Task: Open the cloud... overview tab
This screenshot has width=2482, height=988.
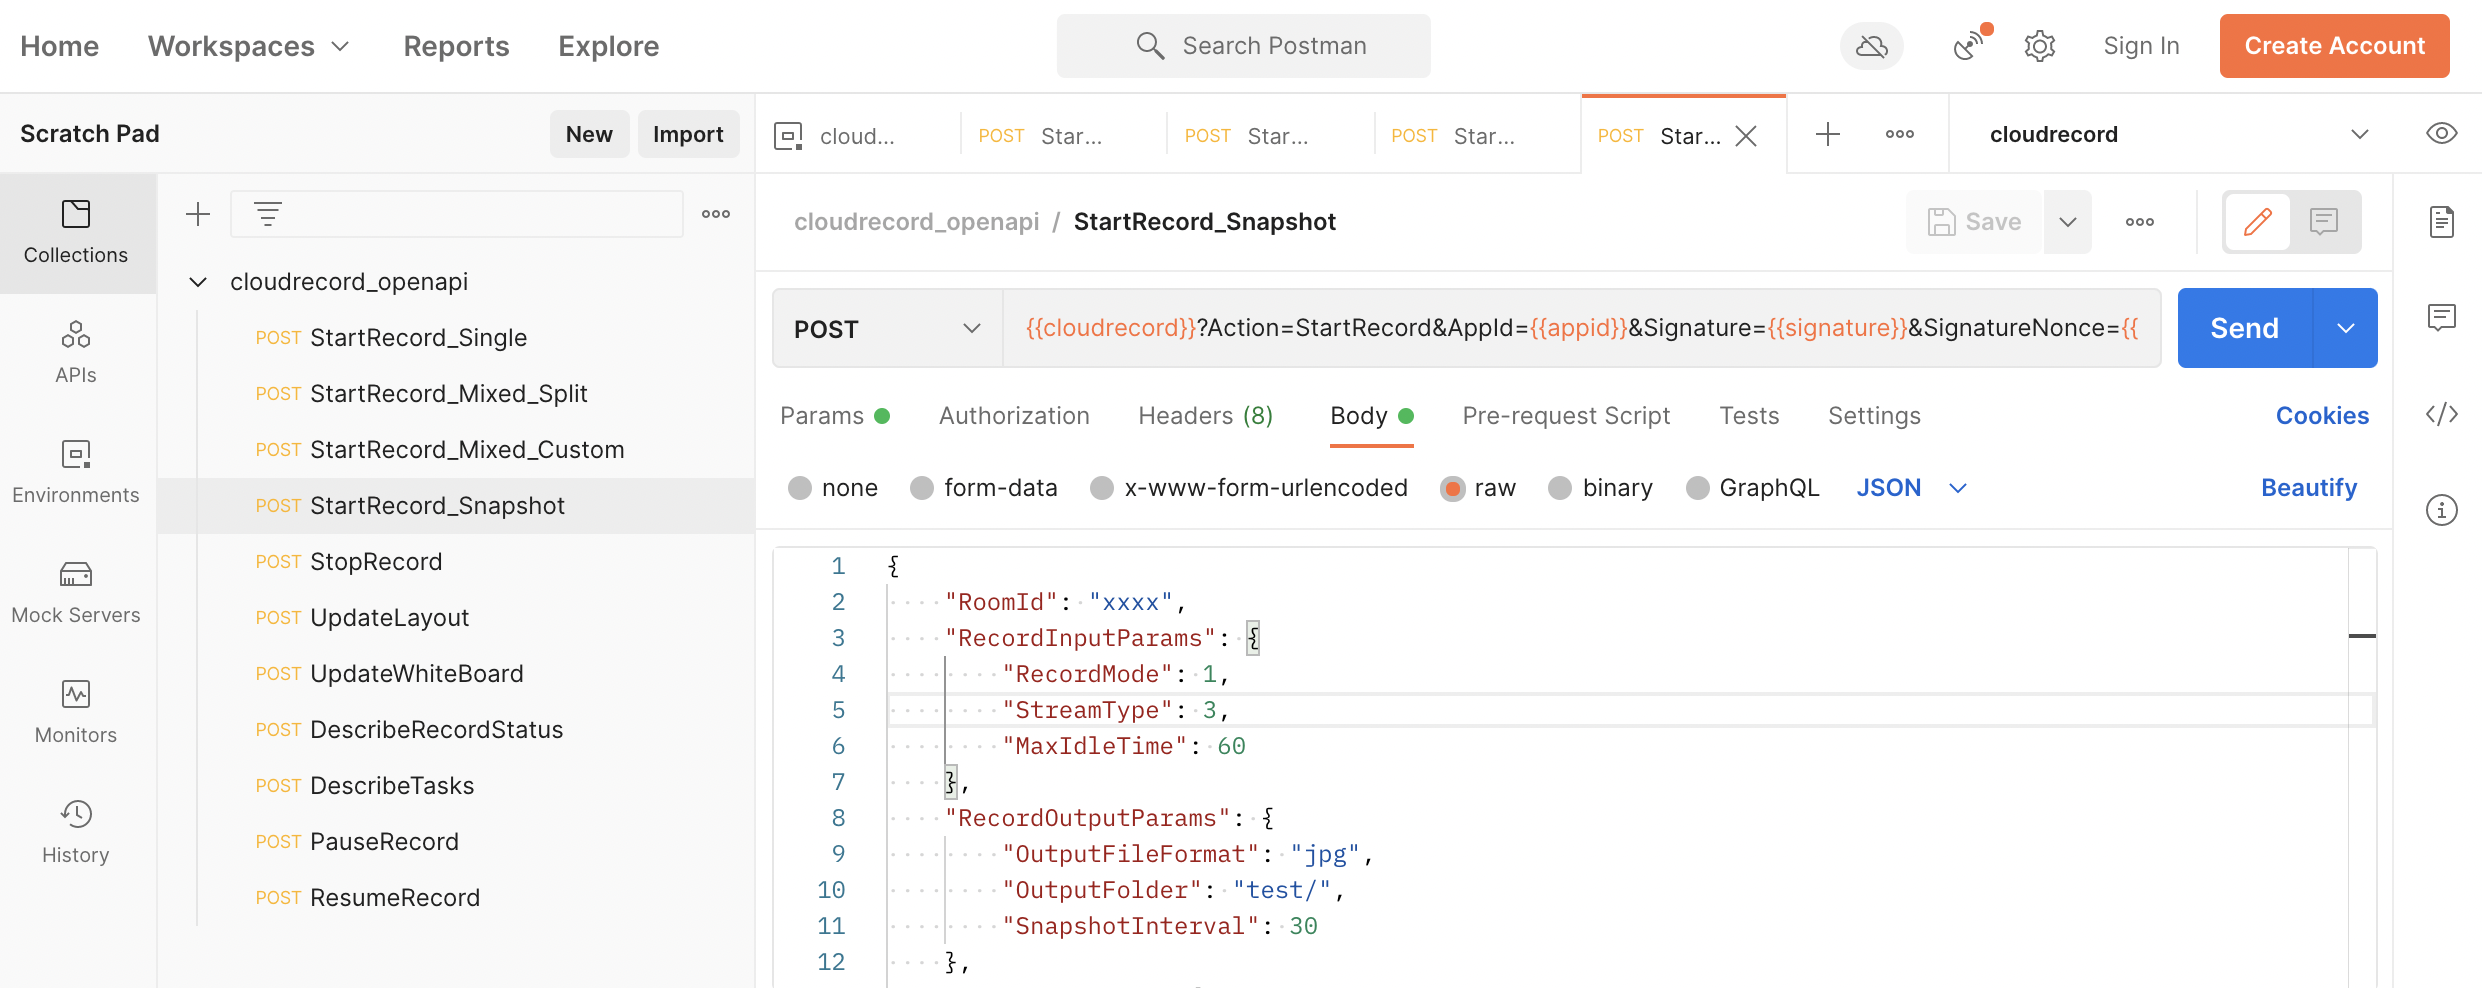Action: tap(857, 136)
